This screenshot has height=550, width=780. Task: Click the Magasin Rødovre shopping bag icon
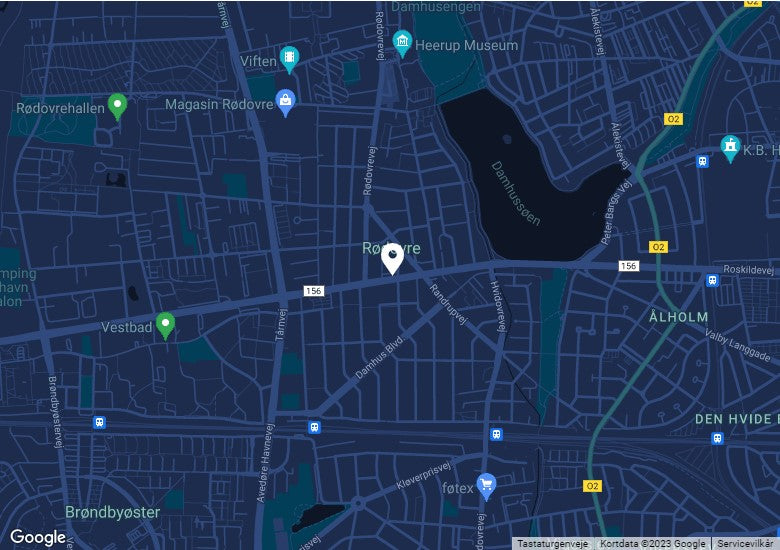[286, 102]
